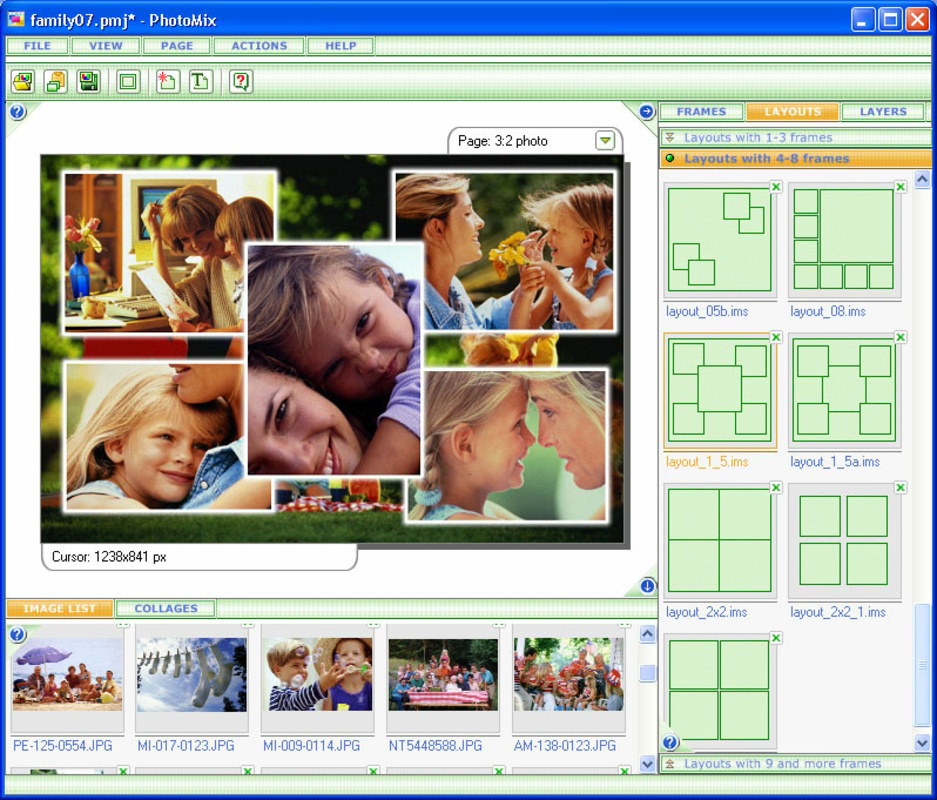Close the layout_1_5.ims layout

(x=778, y=338)
